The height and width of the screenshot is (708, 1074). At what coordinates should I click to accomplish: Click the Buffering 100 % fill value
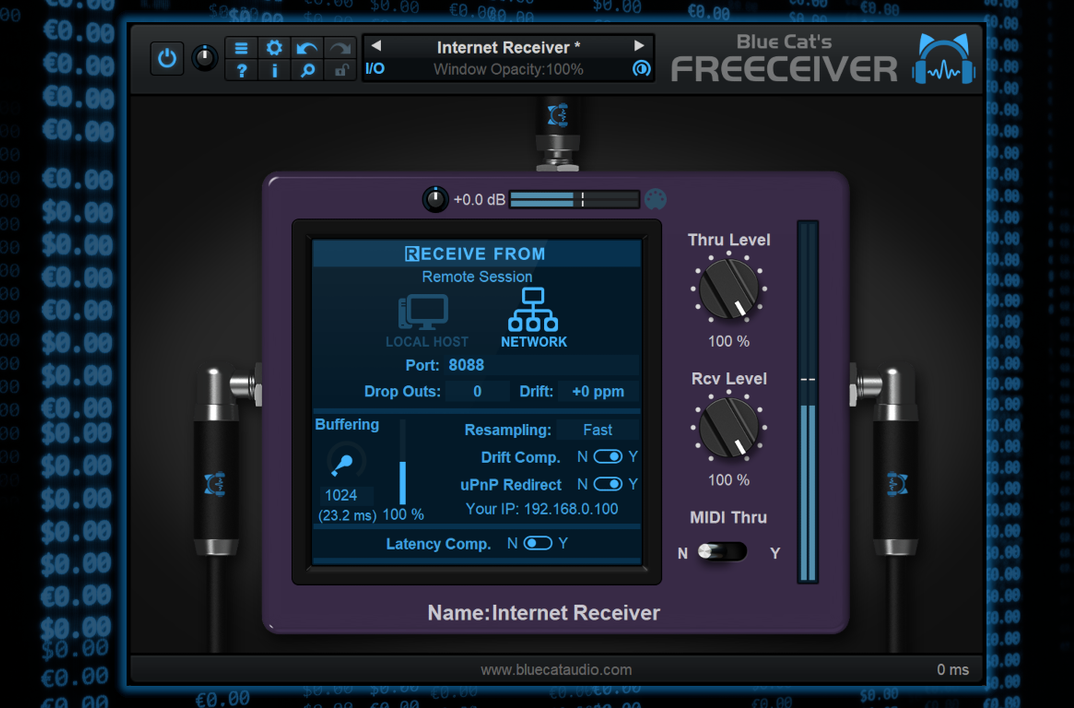point(403,514)
